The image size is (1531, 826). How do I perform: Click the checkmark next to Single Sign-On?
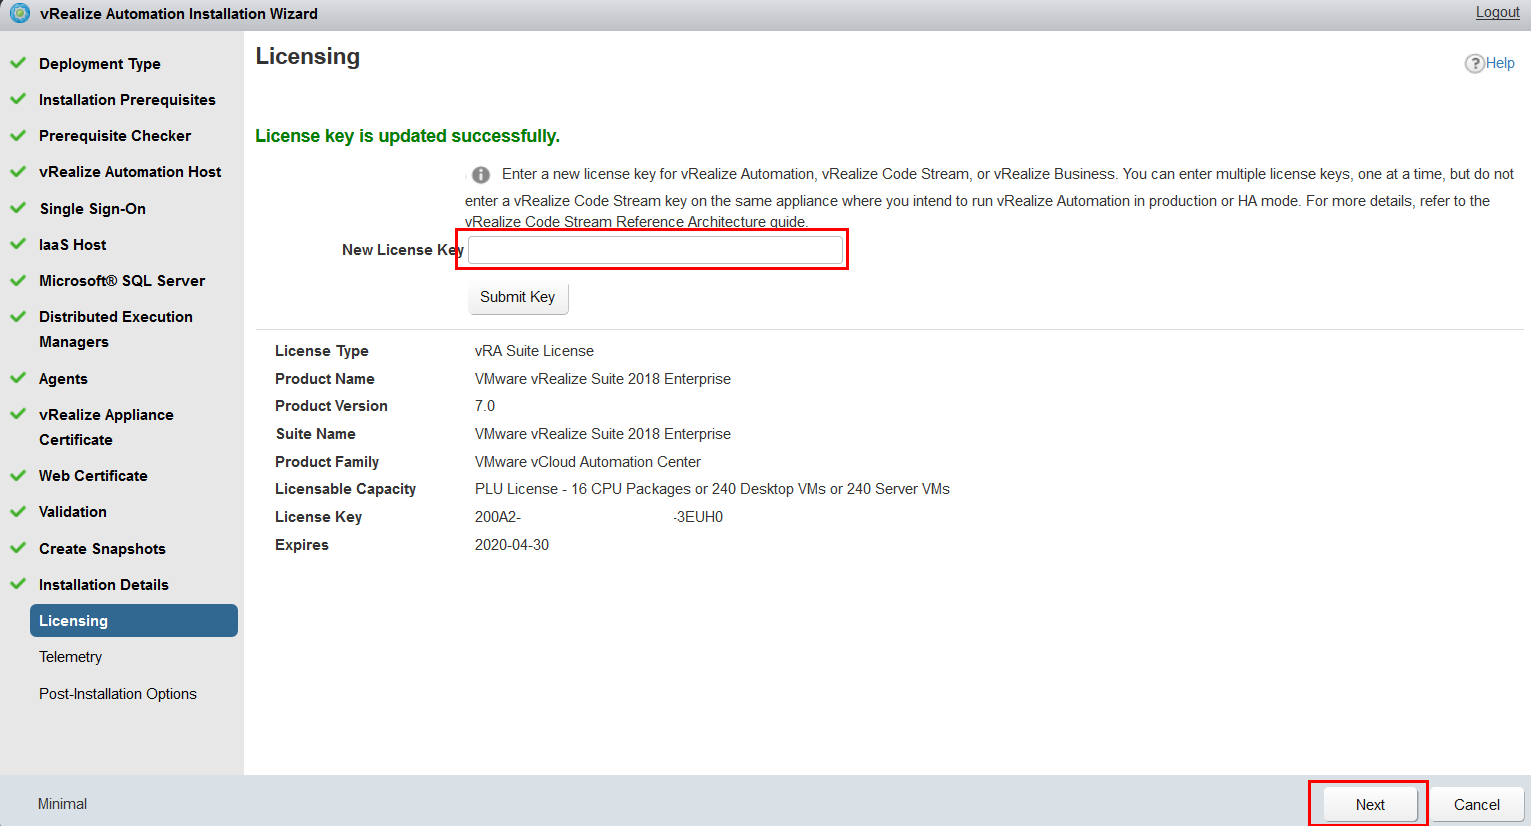18,208
